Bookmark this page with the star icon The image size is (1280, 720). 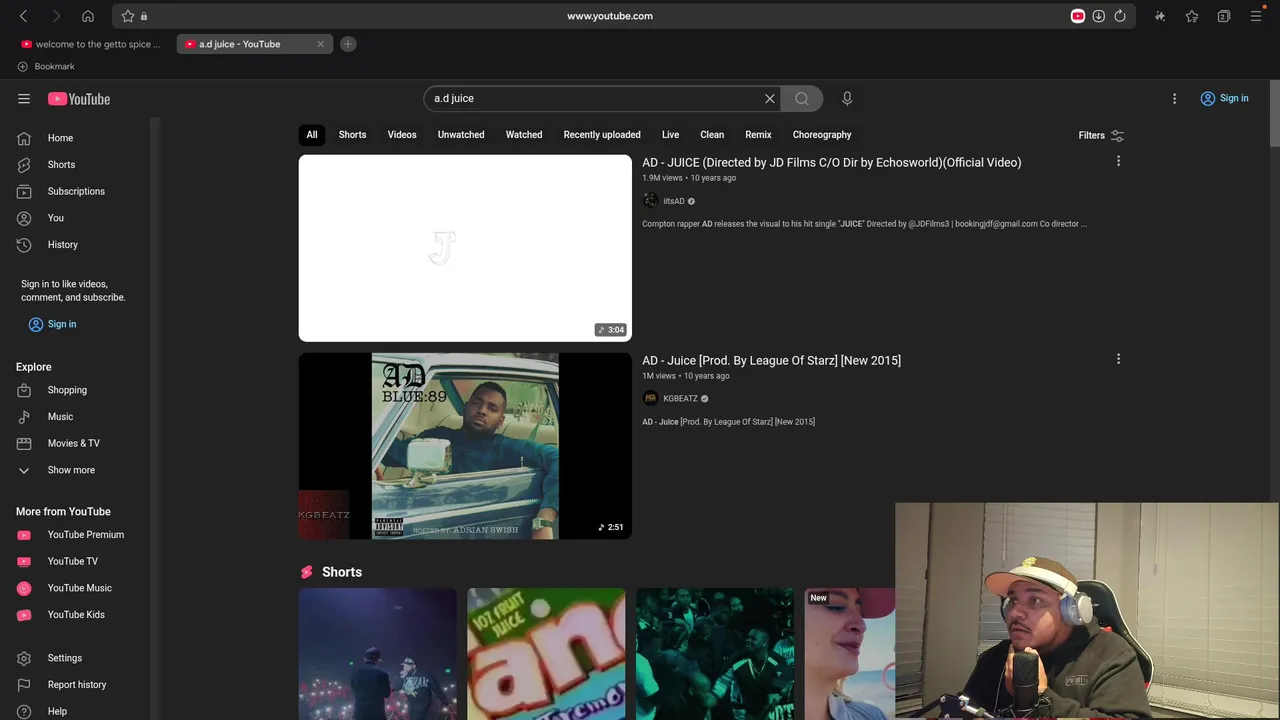click(x=128, y=16)
